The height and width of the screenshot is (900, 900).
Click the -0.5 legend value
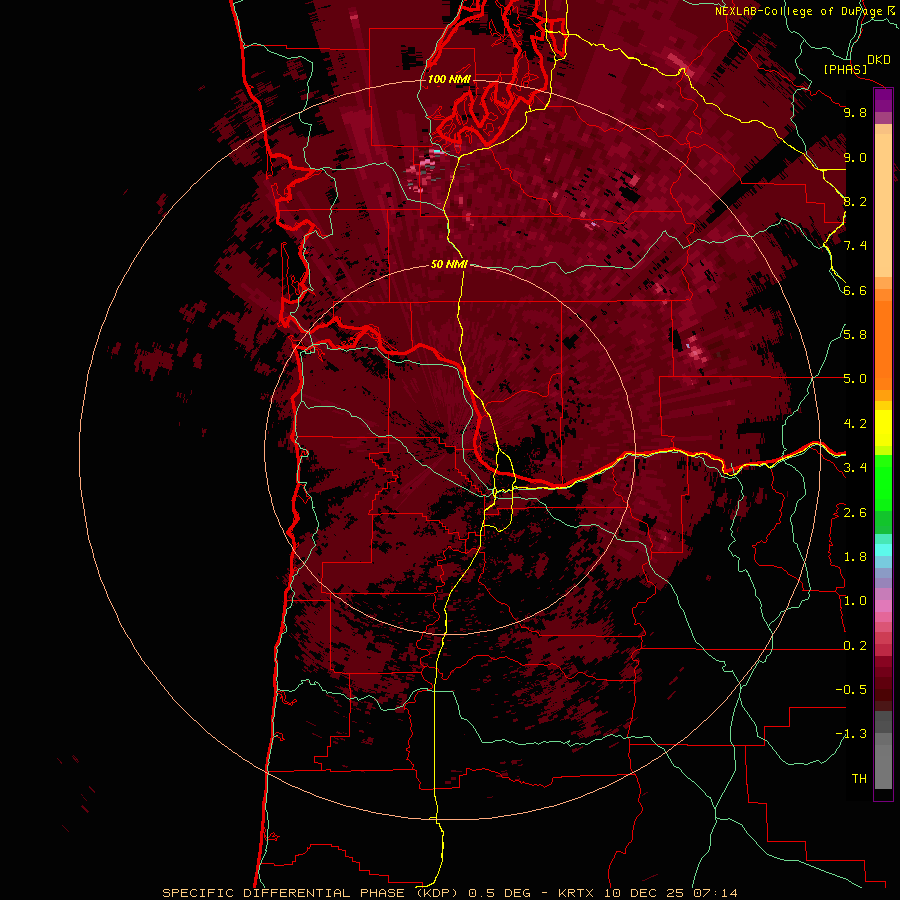(x=851, y=690)
